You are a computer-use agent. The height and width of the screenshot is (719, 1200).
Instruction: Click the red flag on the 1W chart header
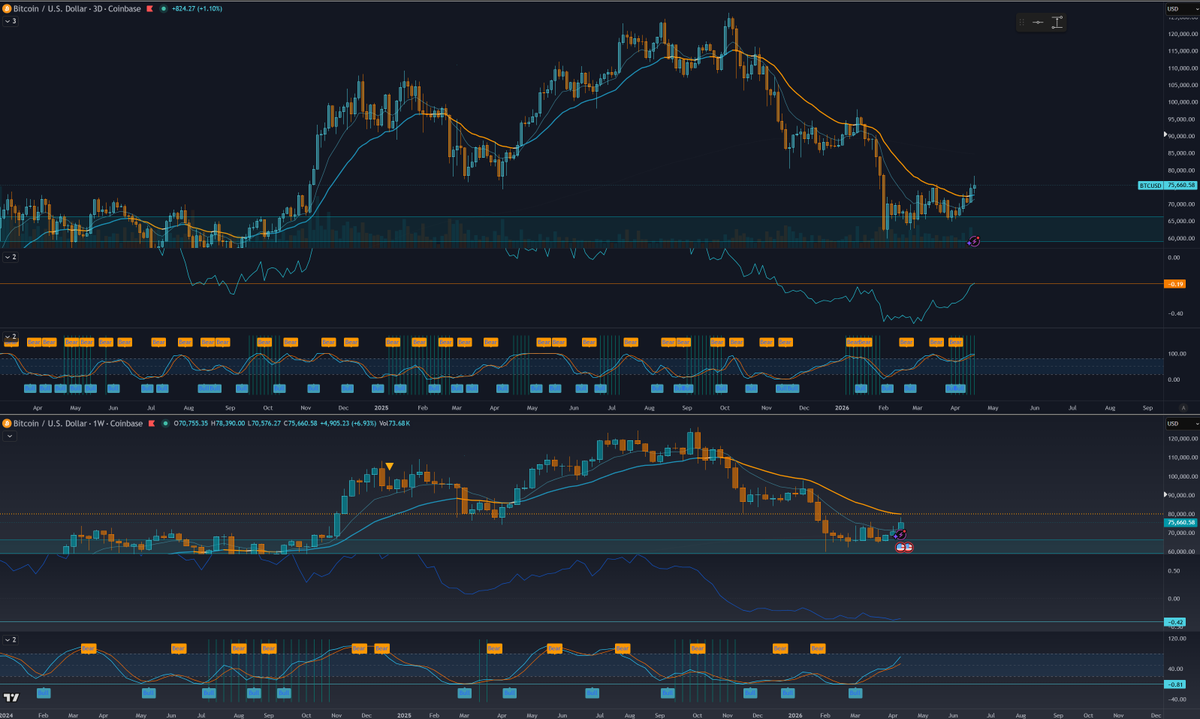point(151,424)
